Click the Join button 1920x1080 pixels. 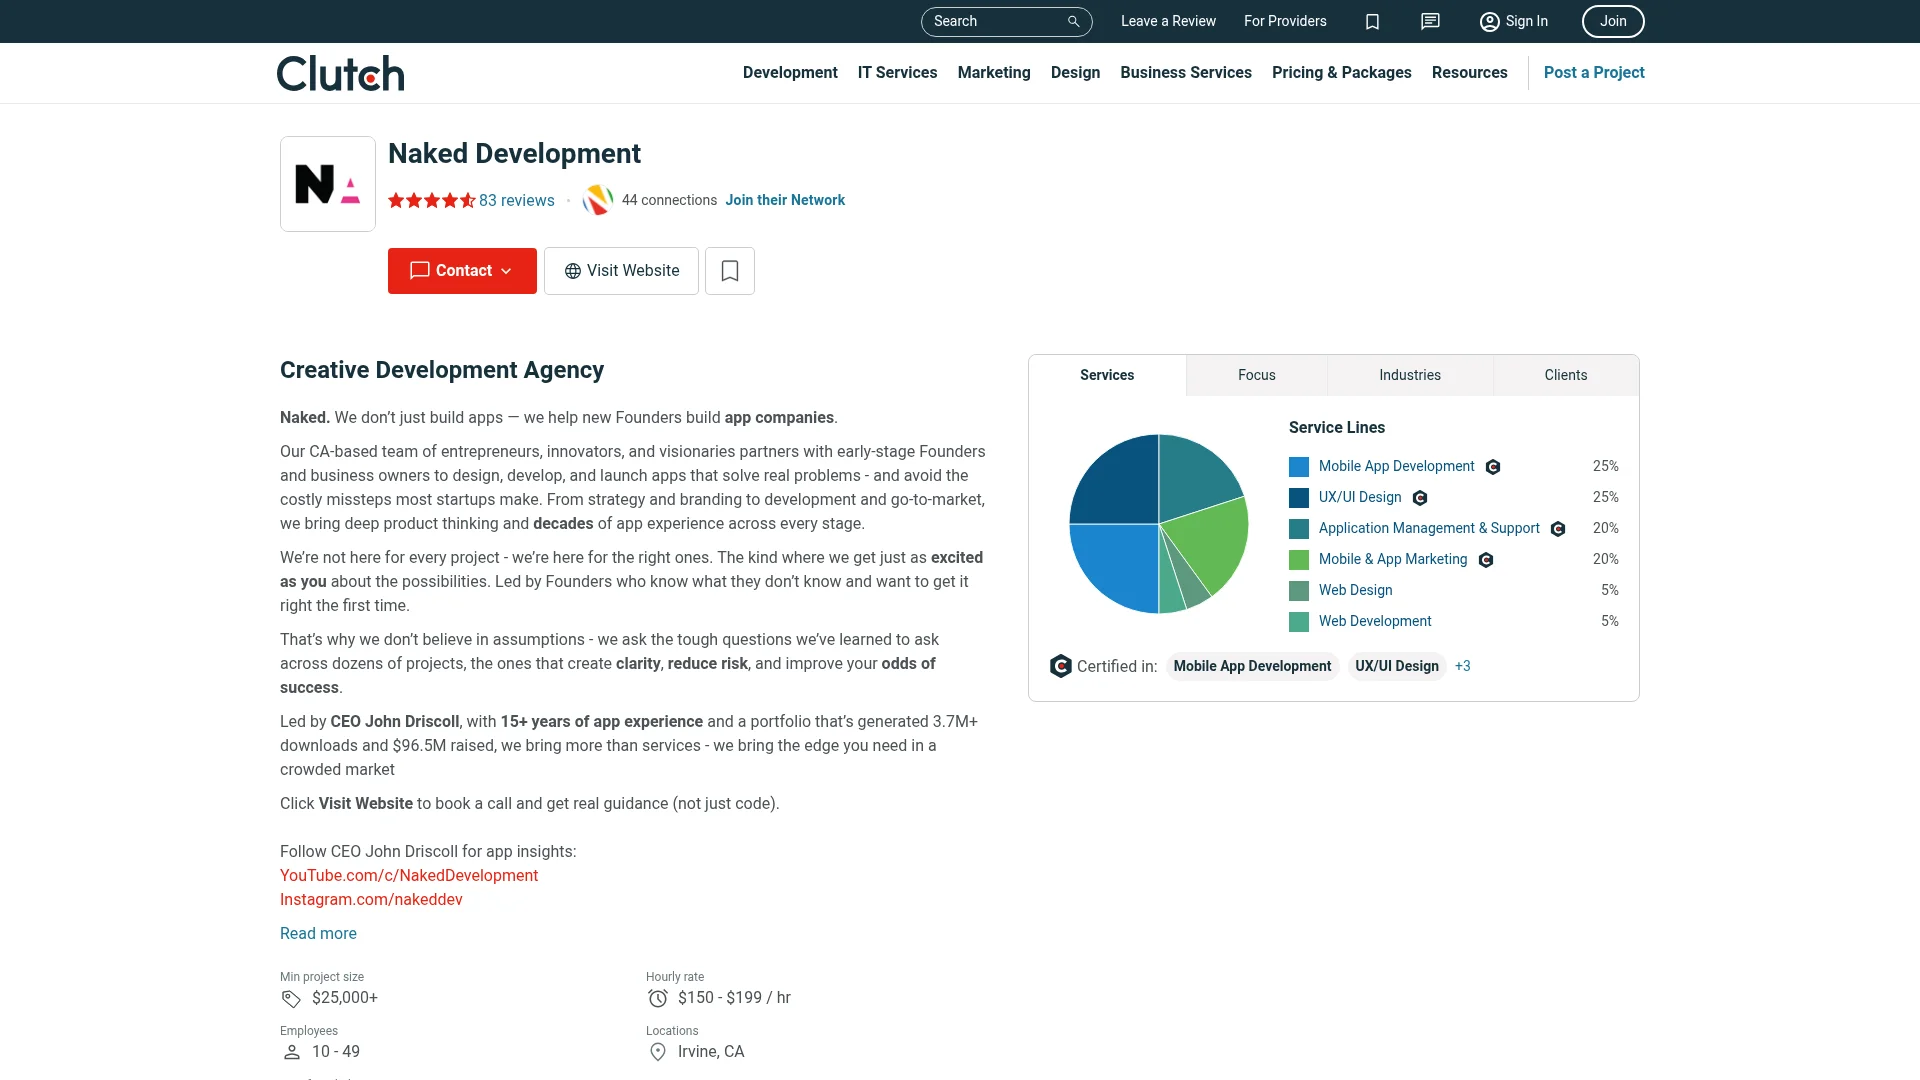point(1613,21)
